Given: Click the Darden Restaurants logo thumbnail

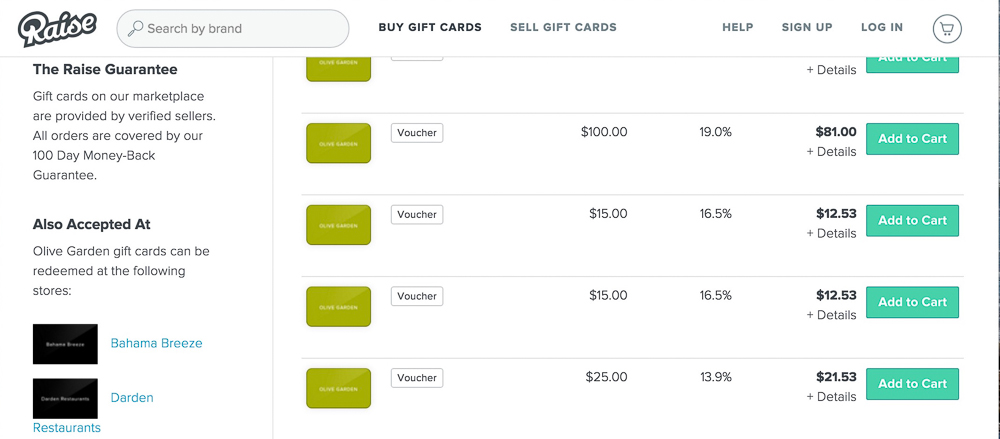Looking at the screenshot, I should (65, 398).
